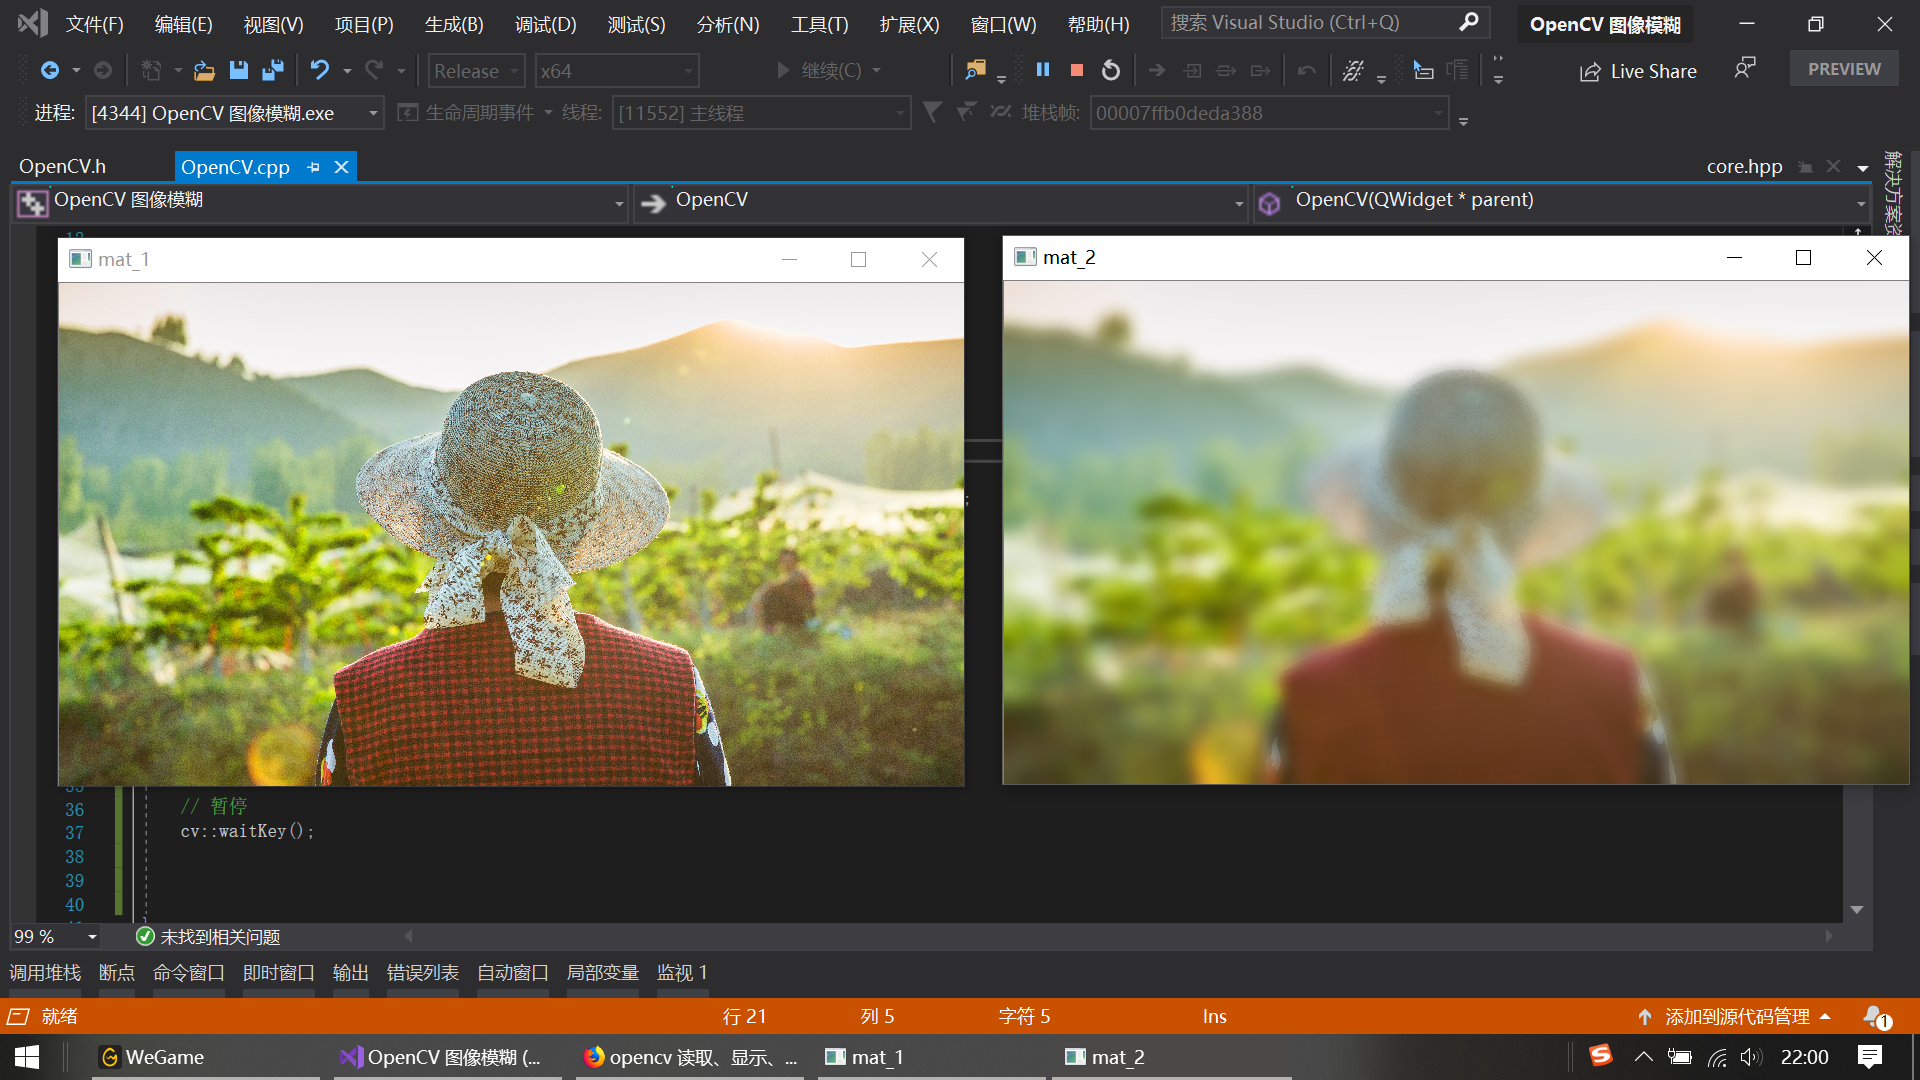
Task: Click the horizontal scrollbar under the editor
Action: (1120, 936)
